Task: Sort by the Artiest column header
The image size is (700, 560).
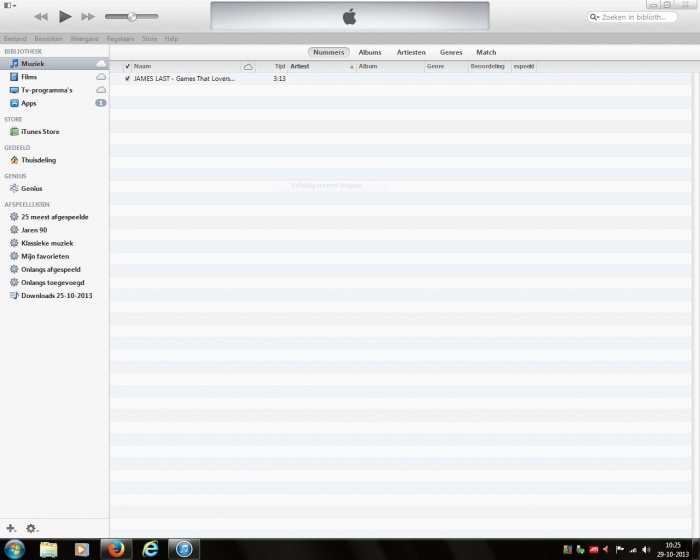Action: [x=322, y=67]
